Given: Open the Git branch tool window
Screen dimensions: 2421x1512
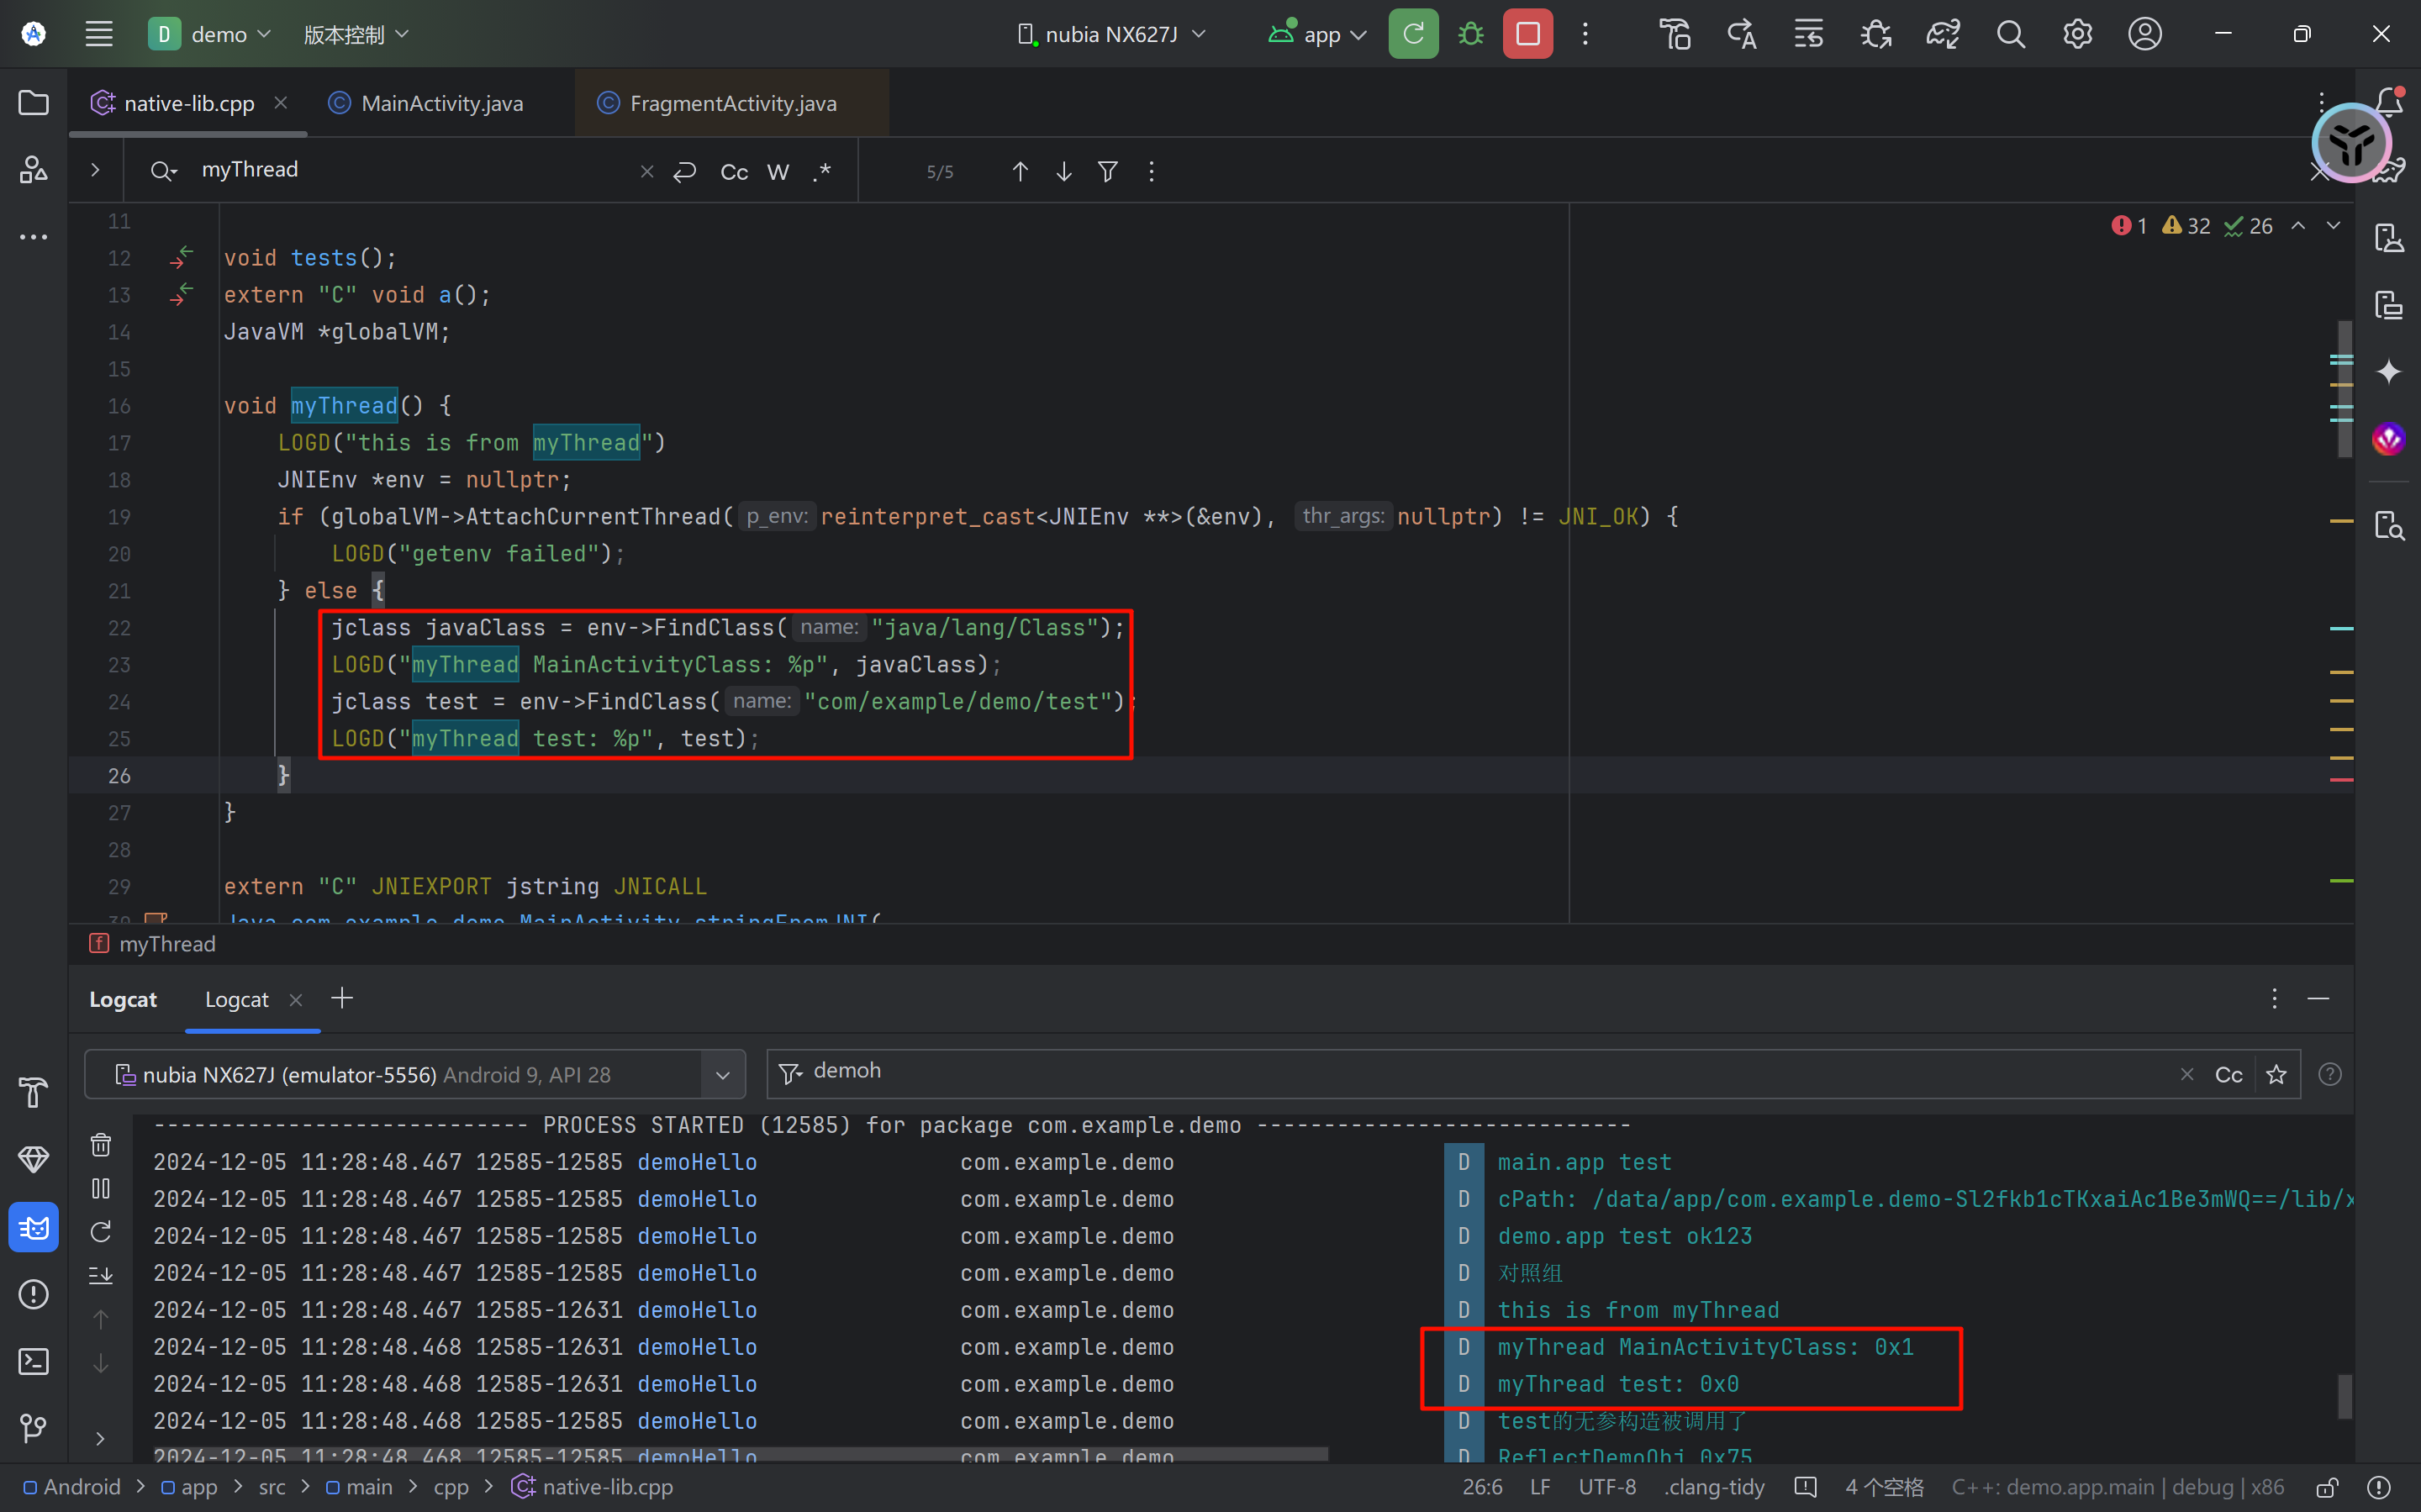Looking at the screenshot, I should [33, 1427].
